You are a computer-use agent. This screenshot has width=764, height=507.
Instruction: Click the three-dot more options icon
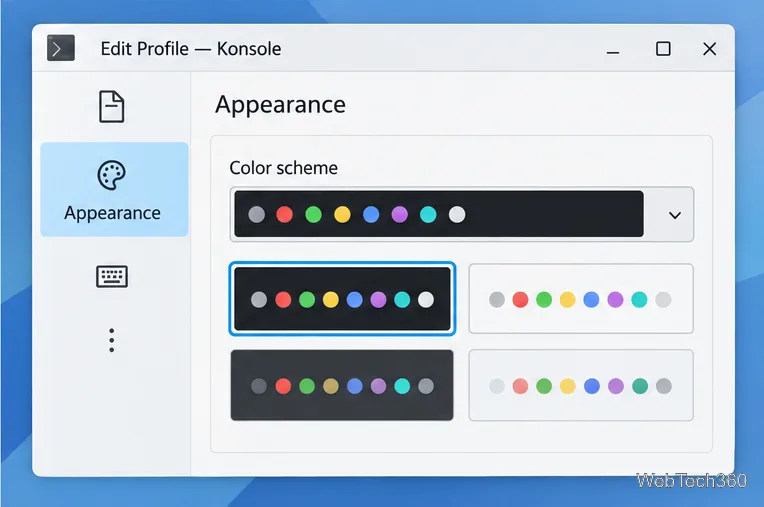(x=112, y=340)
